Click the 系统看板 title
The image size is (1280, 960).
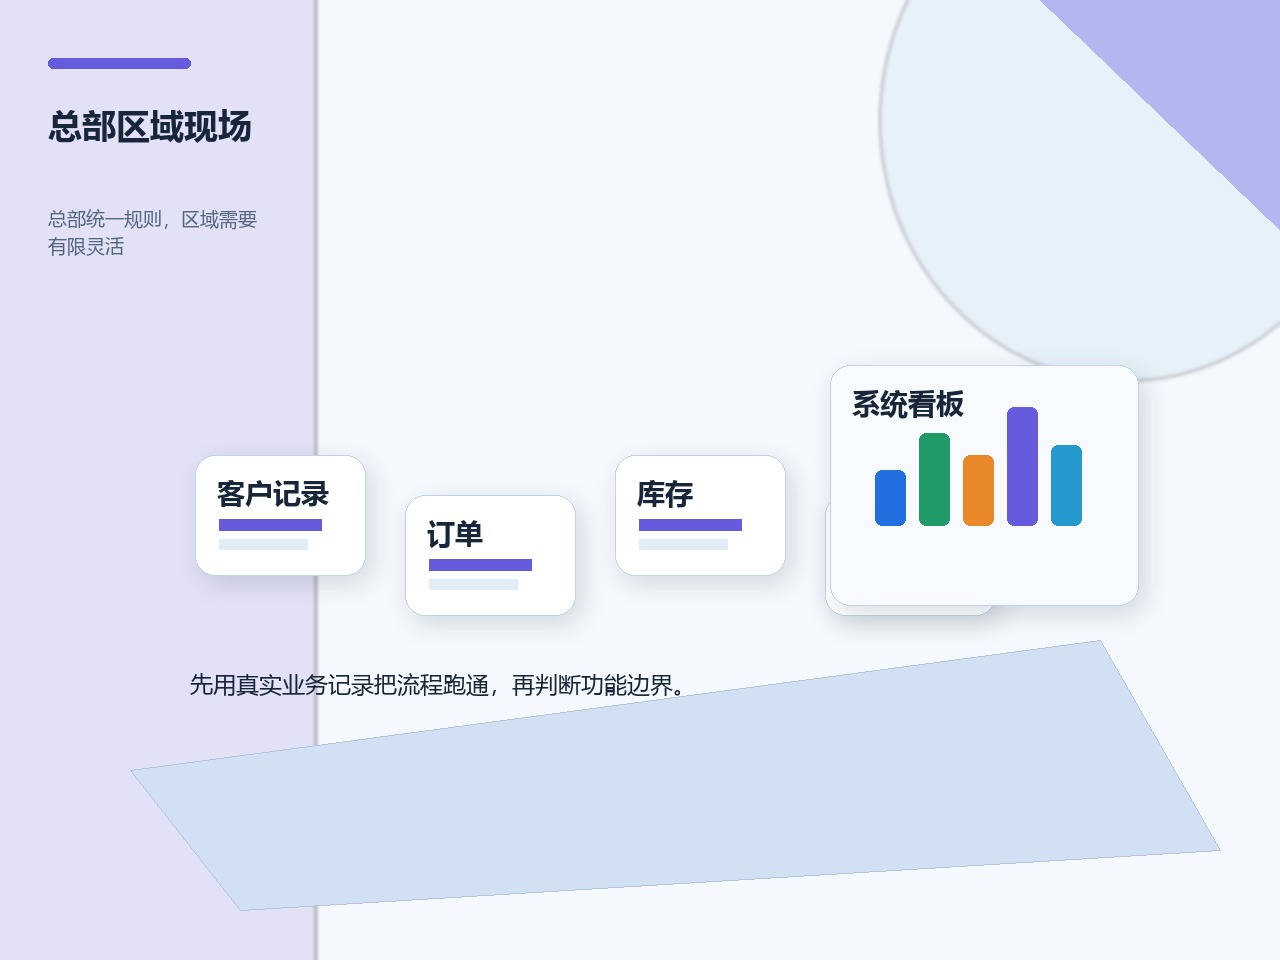pos(908,404)
